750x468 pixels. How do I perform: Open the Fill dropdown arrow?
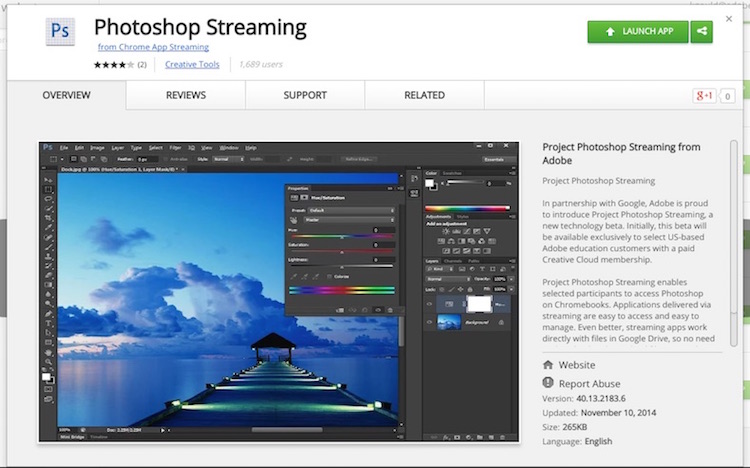point(511,290)
